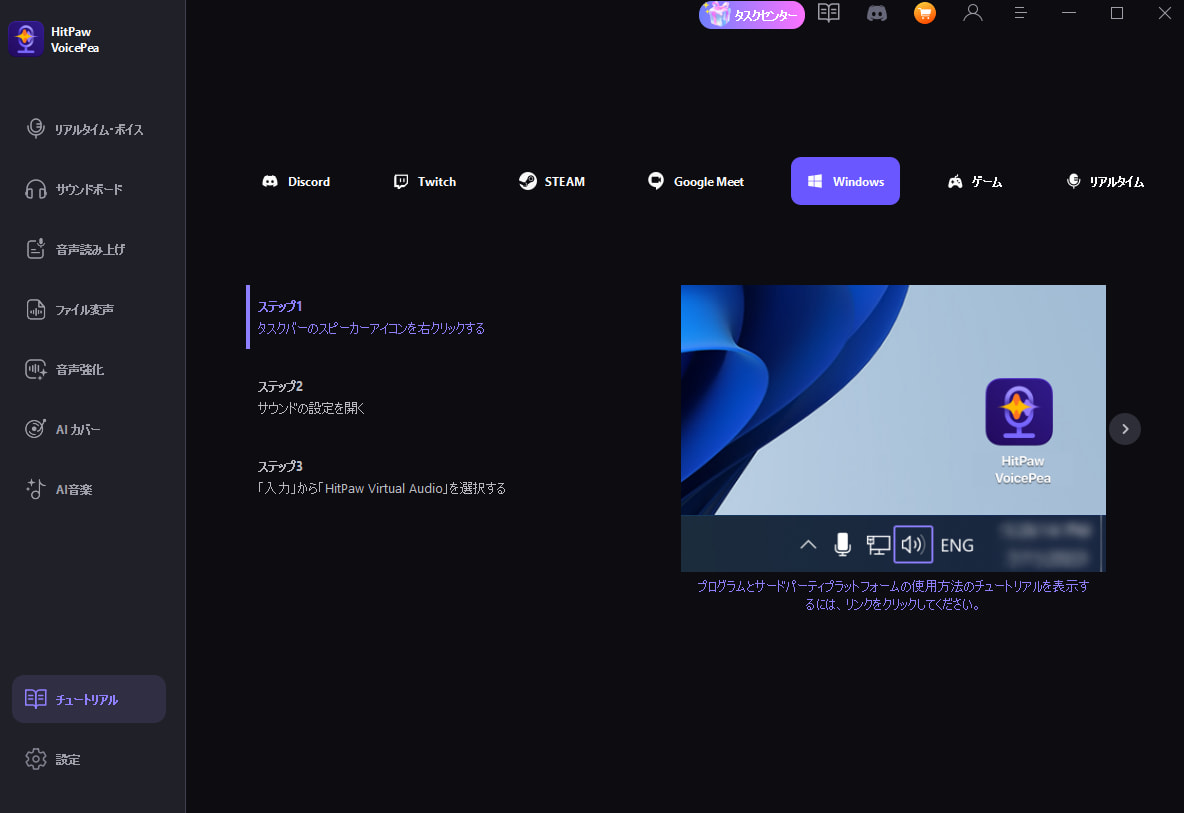Click the tutorial link text below image

pos(892,595)
